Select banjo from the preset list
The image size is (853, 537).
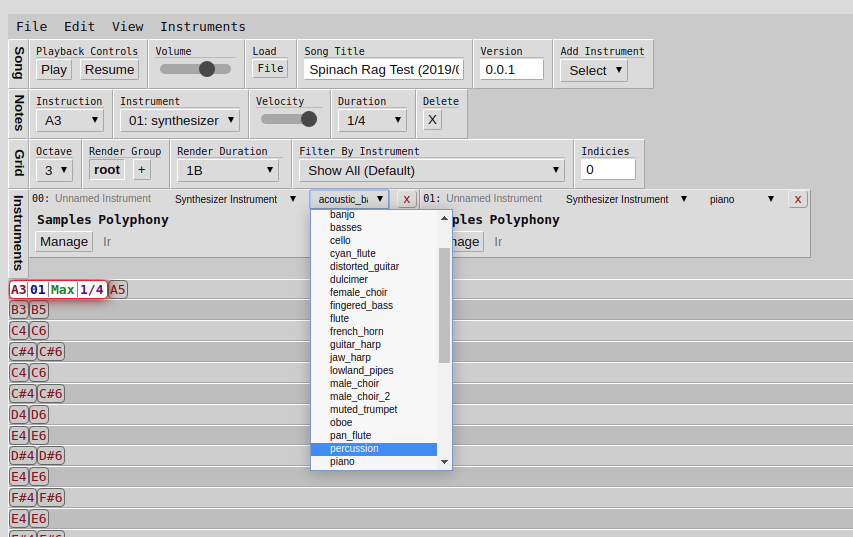374,214
